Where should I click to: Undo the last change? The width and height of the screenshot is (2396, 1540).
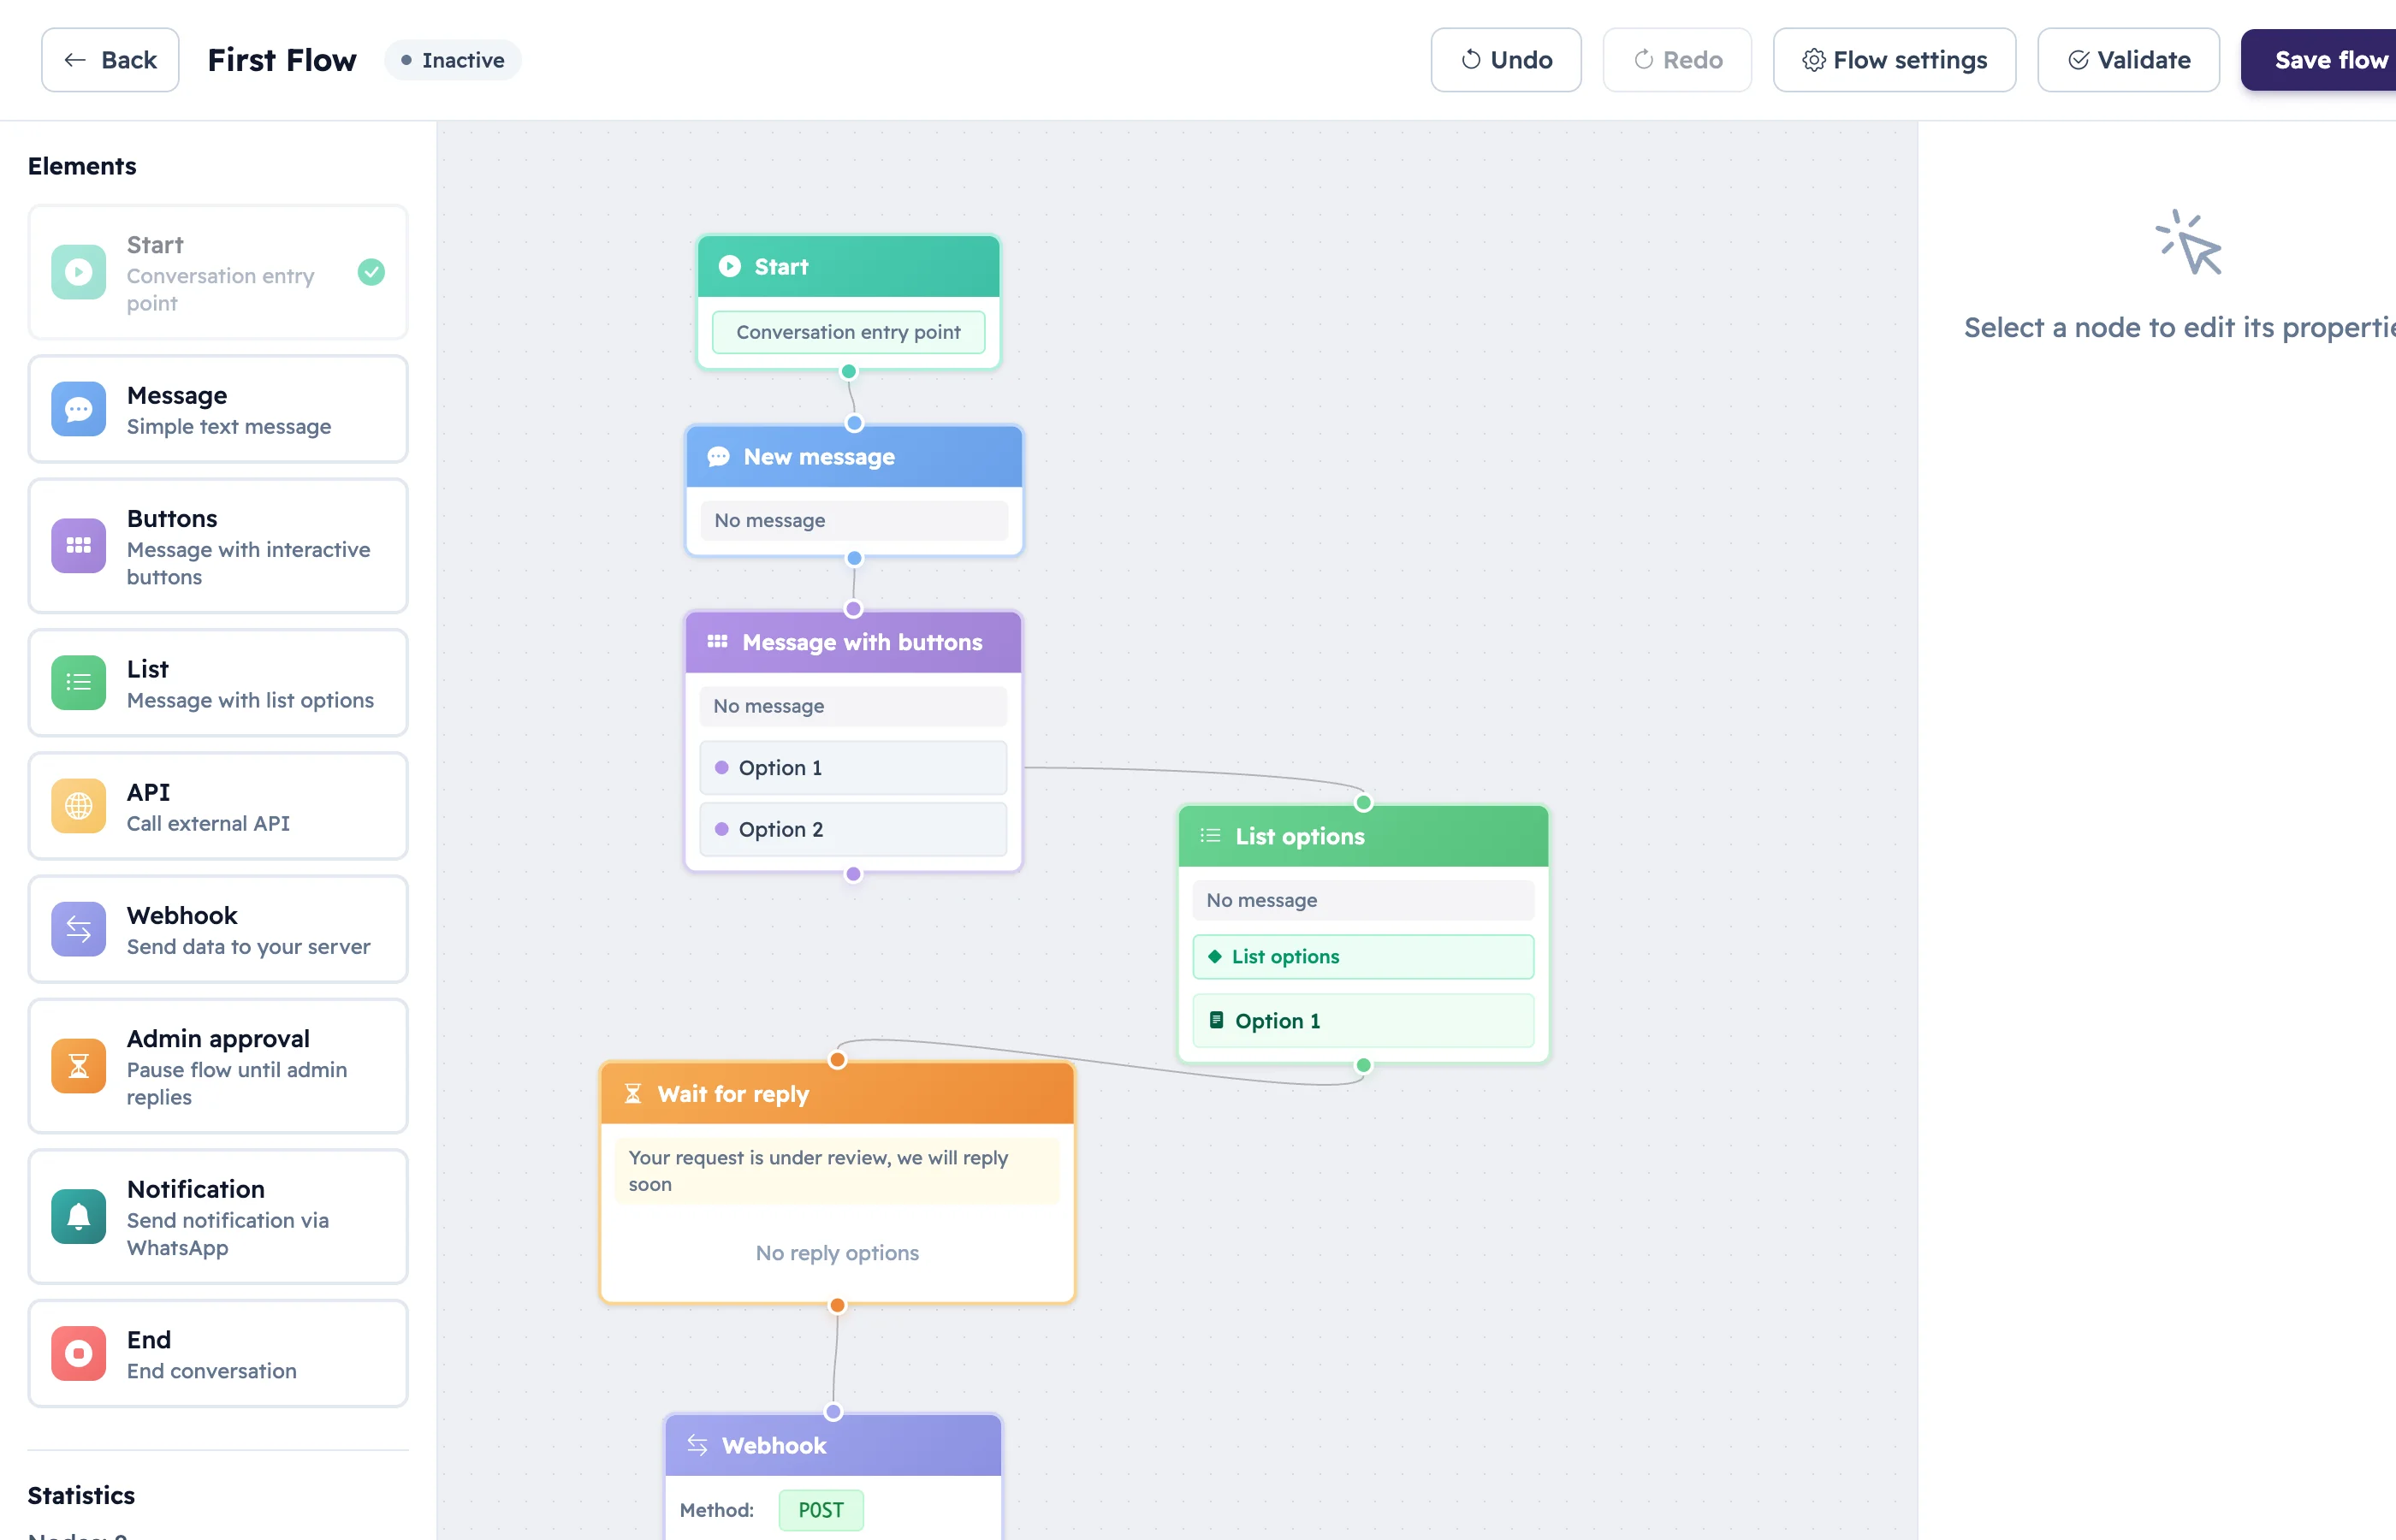[x=1506, y=60]
